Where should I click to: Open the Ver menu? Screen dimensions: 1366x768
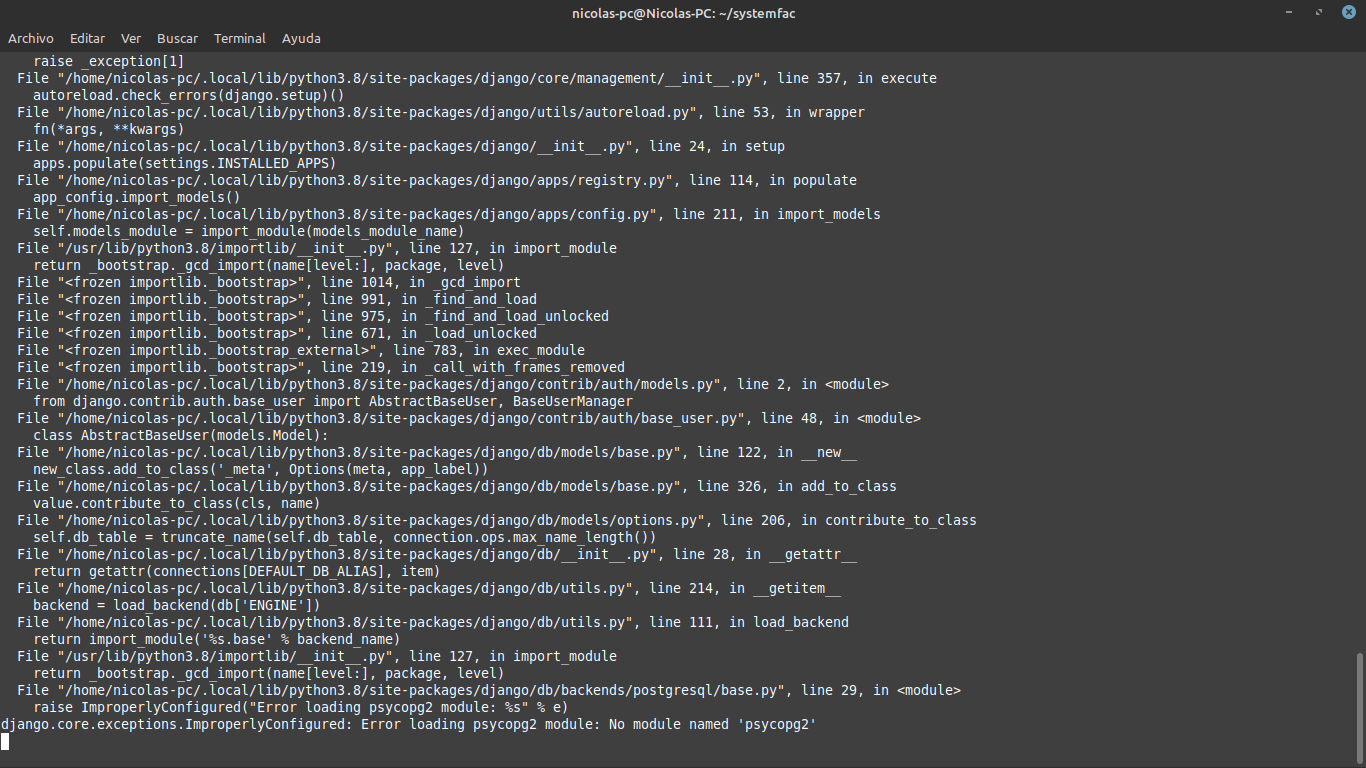[x=131, y=38]
